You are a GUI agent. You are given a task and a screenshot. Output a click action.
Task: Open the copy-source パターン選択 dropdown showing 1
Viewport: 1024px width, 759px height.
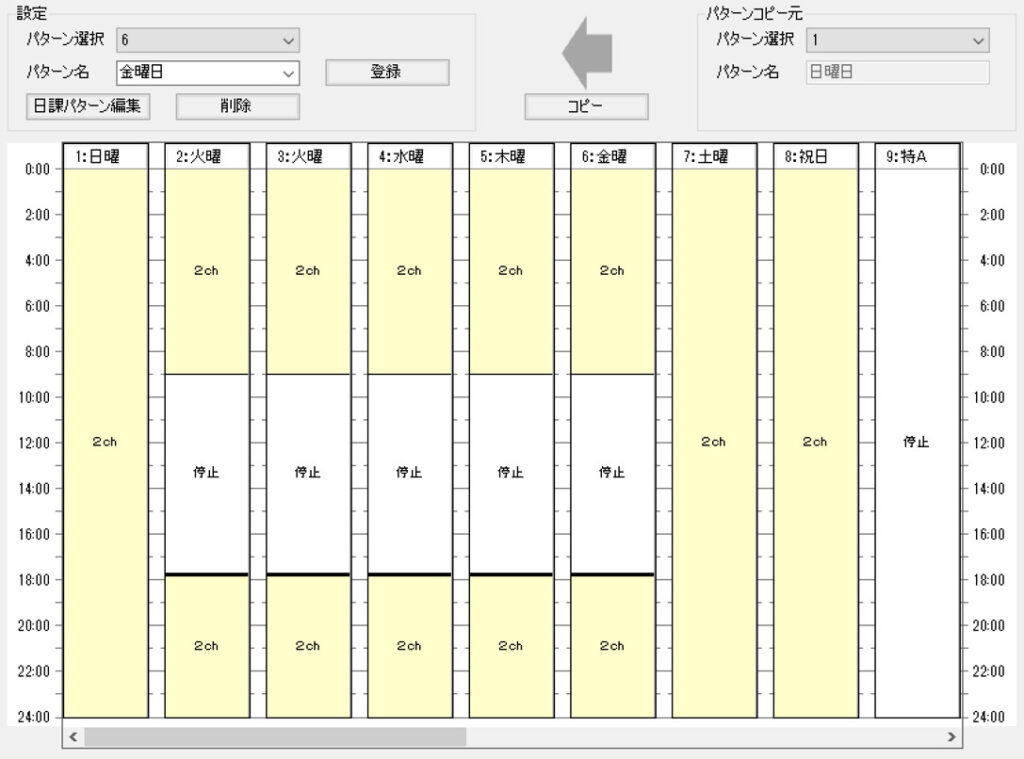978,40
